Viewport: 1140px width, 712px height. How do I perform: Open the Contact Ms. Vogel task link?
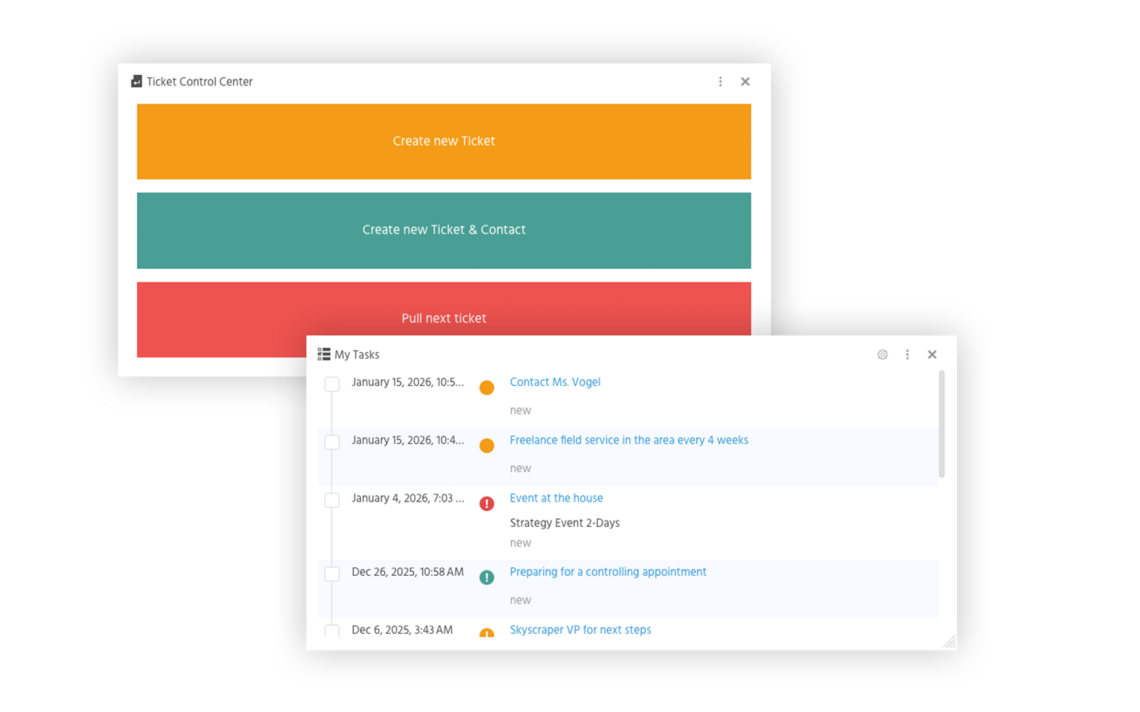555,382
